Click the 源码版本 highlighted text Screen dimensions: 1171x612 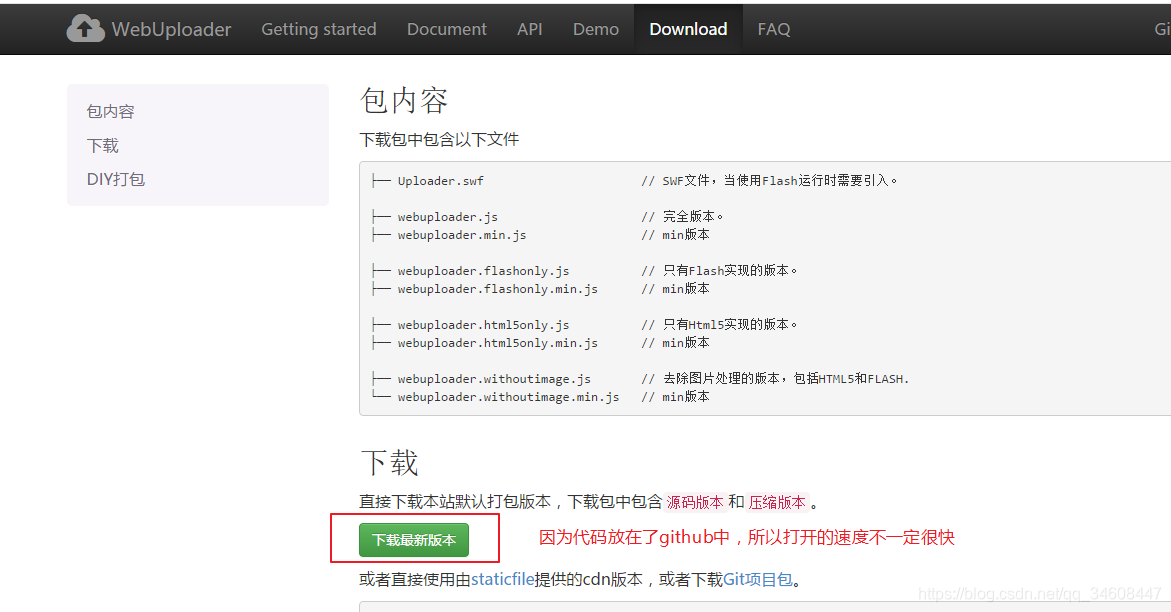(695, 502)
